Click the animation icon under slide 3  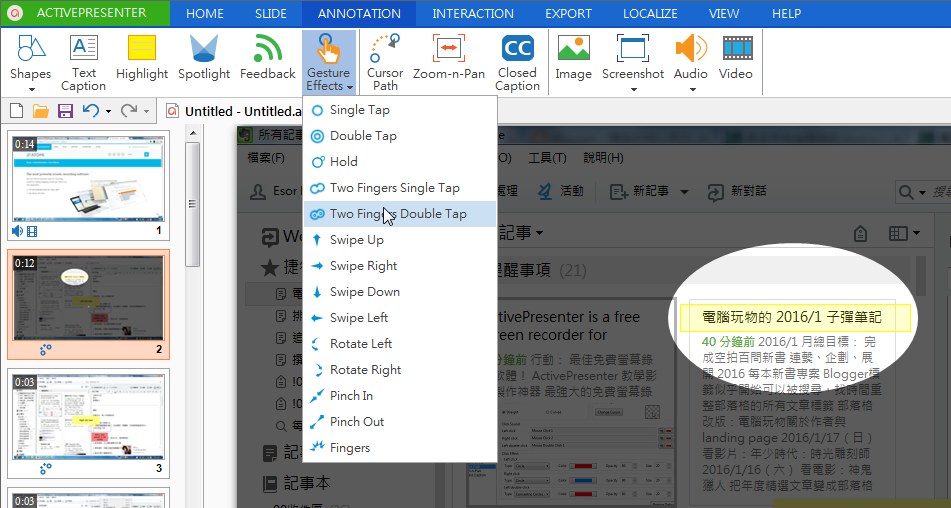pyautogui.click(x=45, y=469)
